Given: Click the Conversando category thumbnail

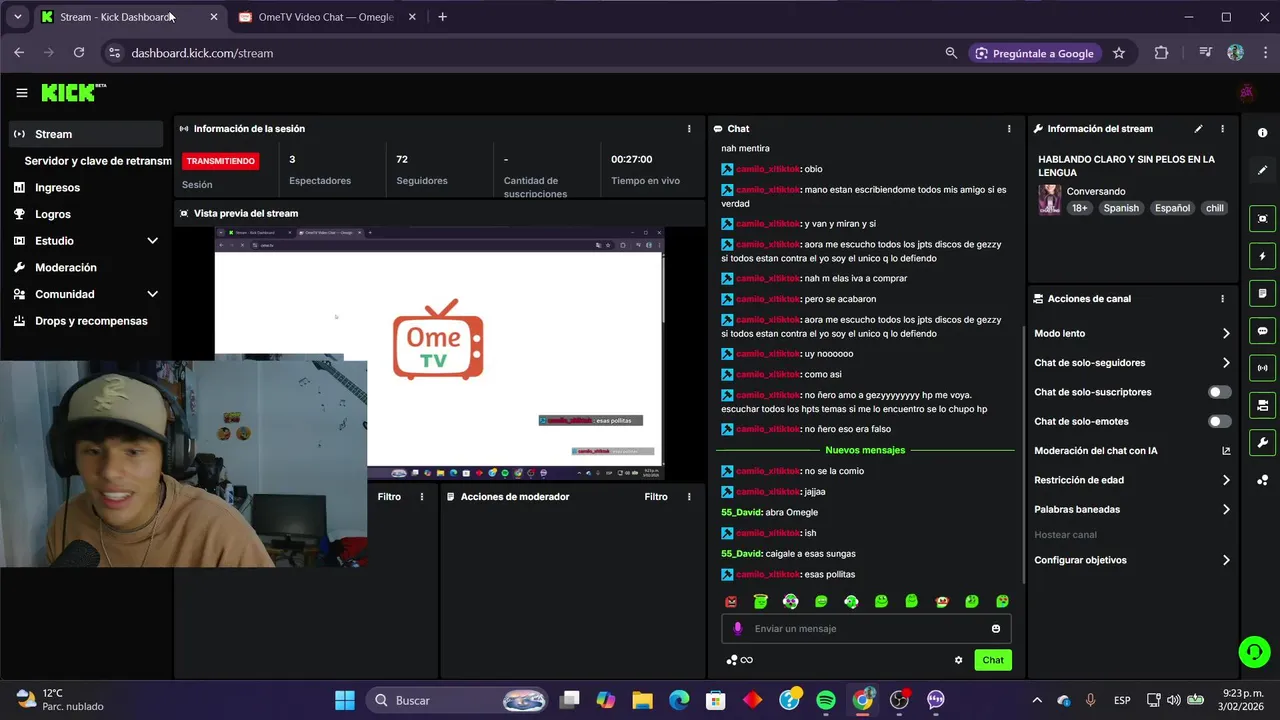Looking at the screenshot, I should [1049, 199].
